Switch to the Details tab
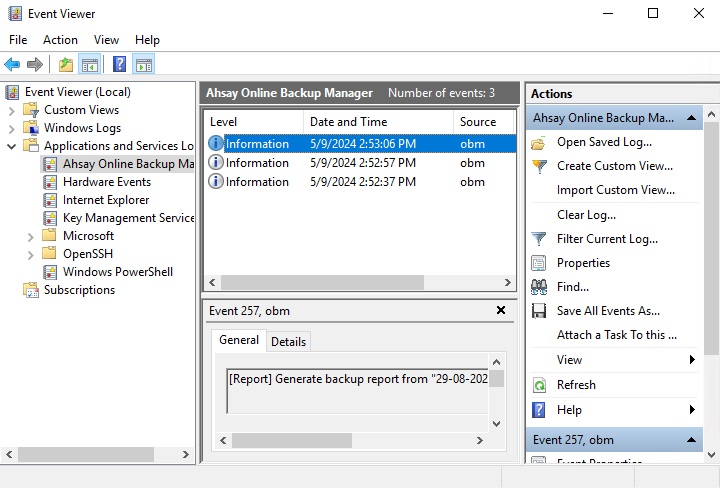 [288, 342]
